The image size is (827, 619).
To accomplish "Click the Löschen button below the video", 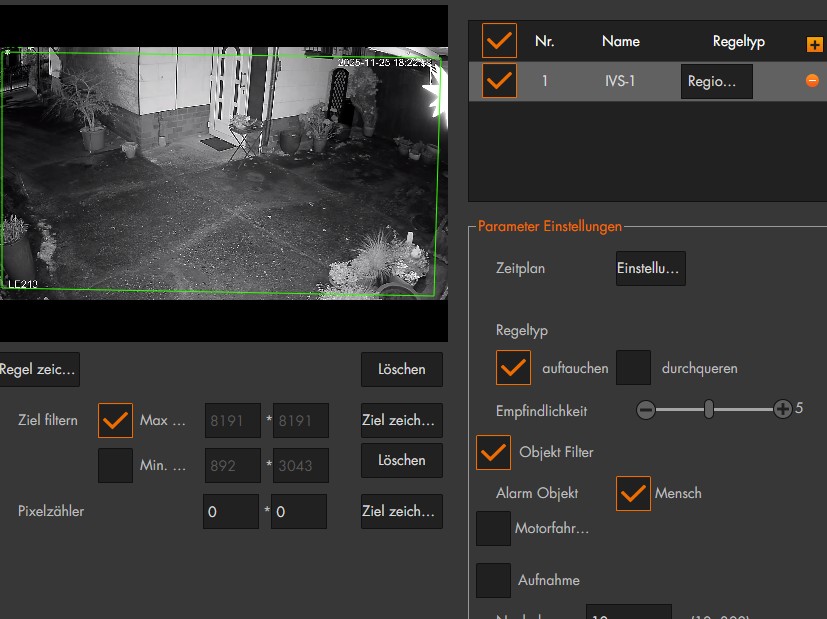I will [x=401, y=369].
